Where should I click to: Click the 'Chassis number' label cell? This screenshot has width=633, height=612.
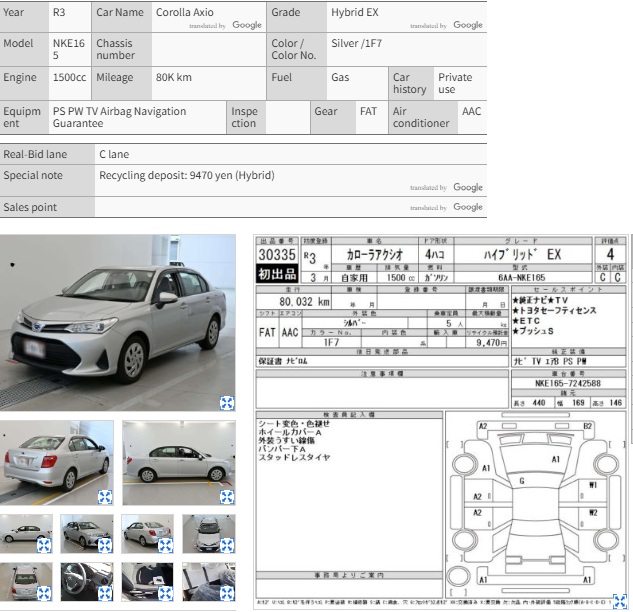tap(122, 49)
